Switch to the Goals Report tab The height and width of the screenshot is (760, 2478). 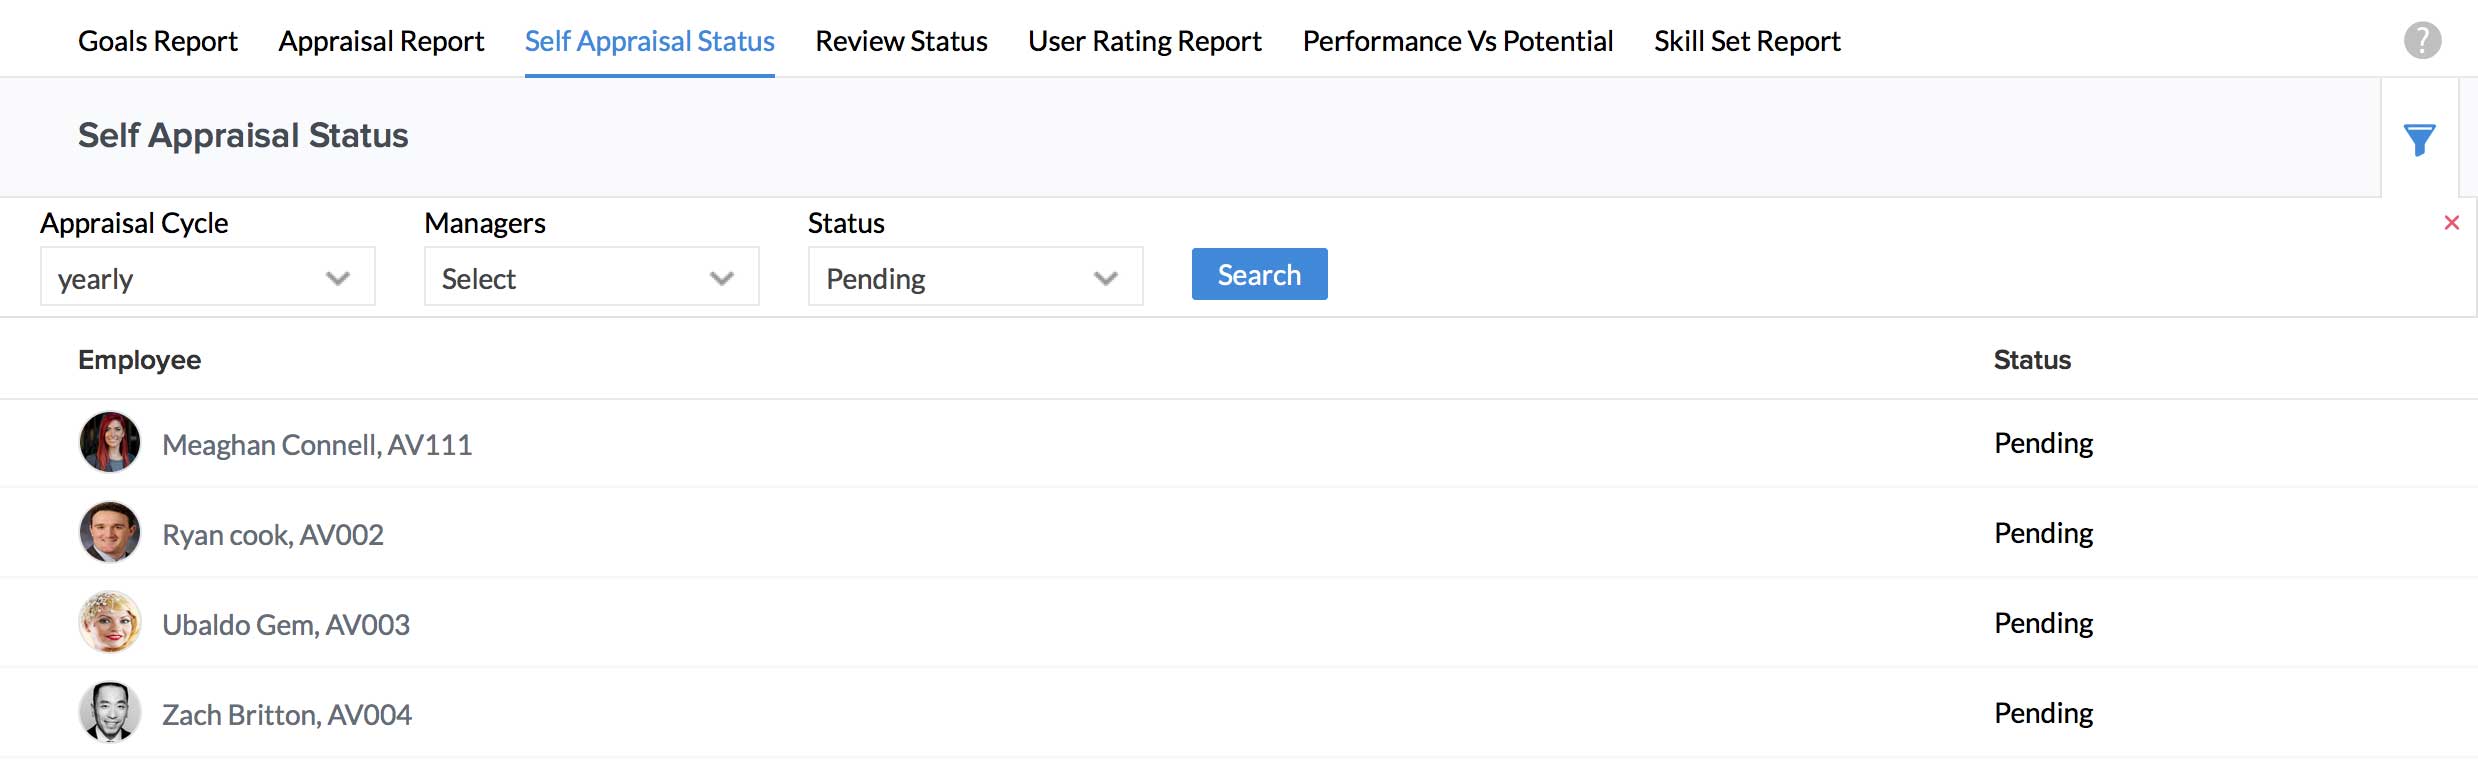tap(158, 41)
